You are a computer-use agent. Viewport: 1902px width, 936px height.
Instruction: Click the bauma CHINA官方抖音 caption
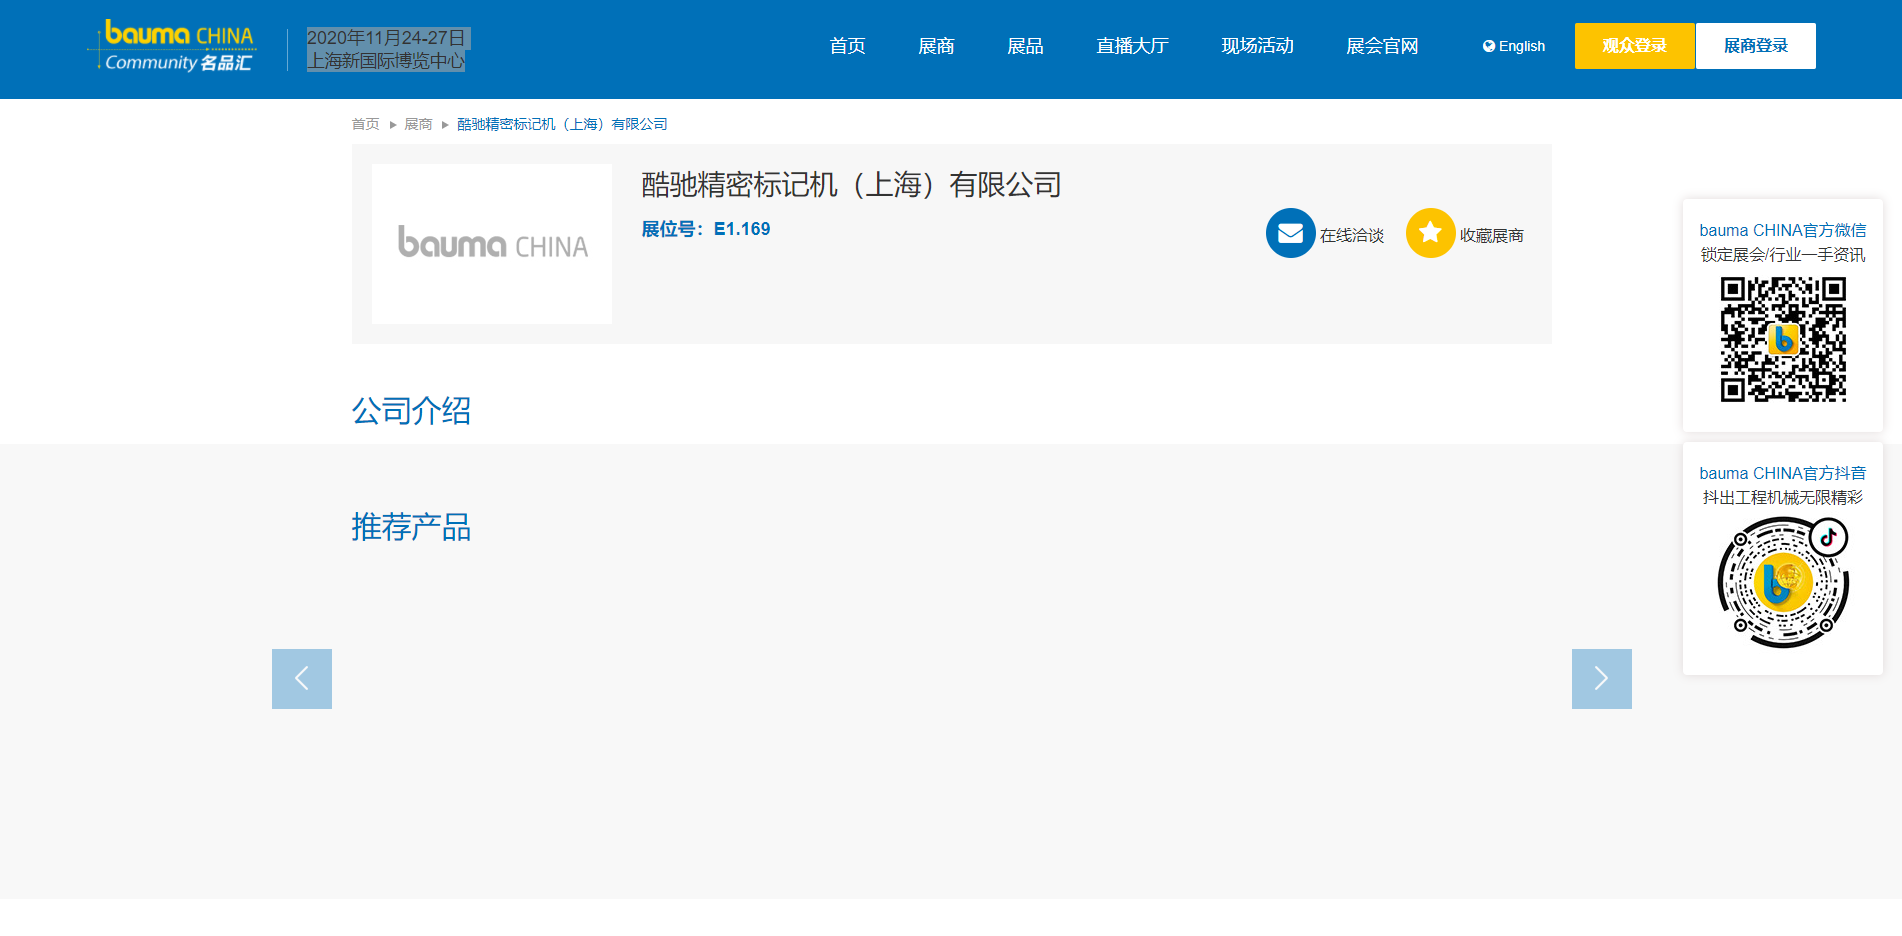click(1783, 473)
